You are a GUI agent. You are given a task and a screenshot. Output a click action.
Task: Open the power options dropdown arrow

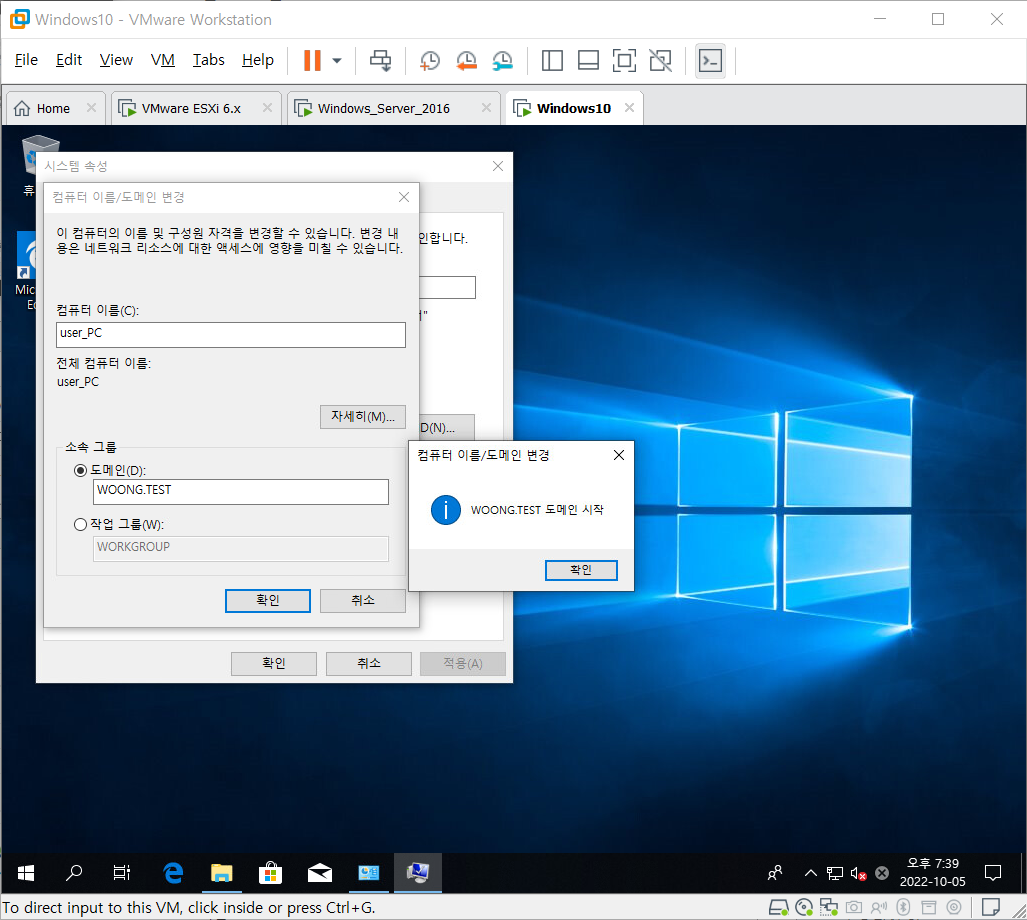[x=337, y=60]
